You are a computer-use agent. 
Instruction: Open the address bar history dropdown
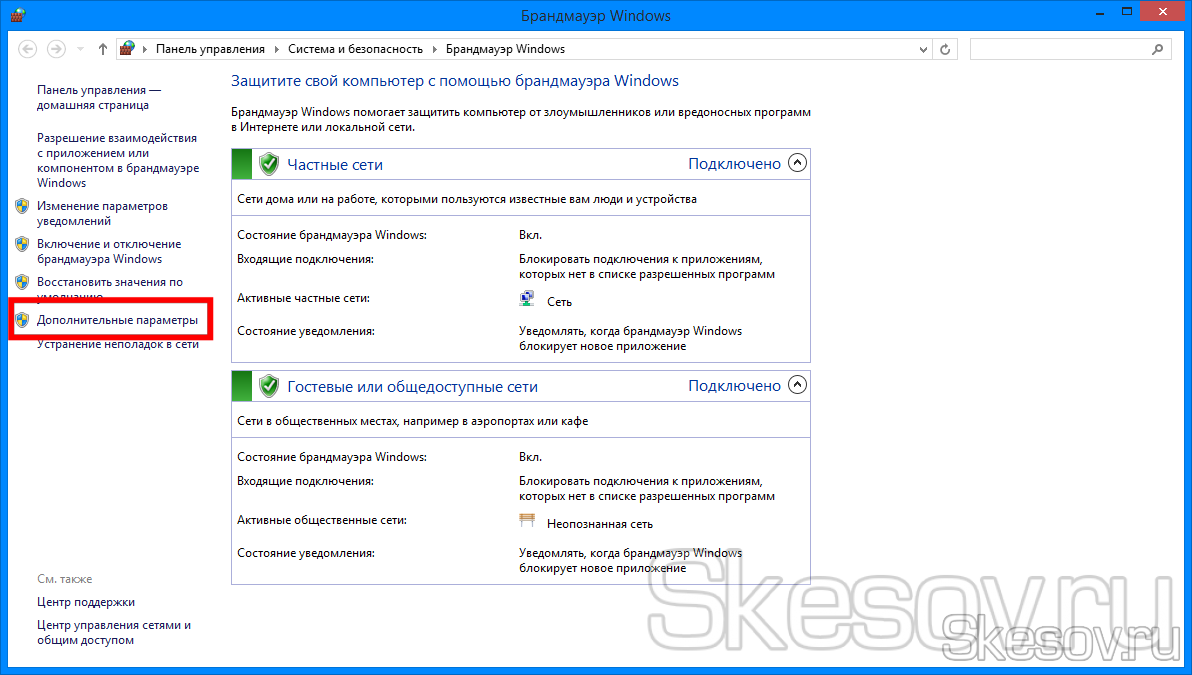[x=924, y=49]
